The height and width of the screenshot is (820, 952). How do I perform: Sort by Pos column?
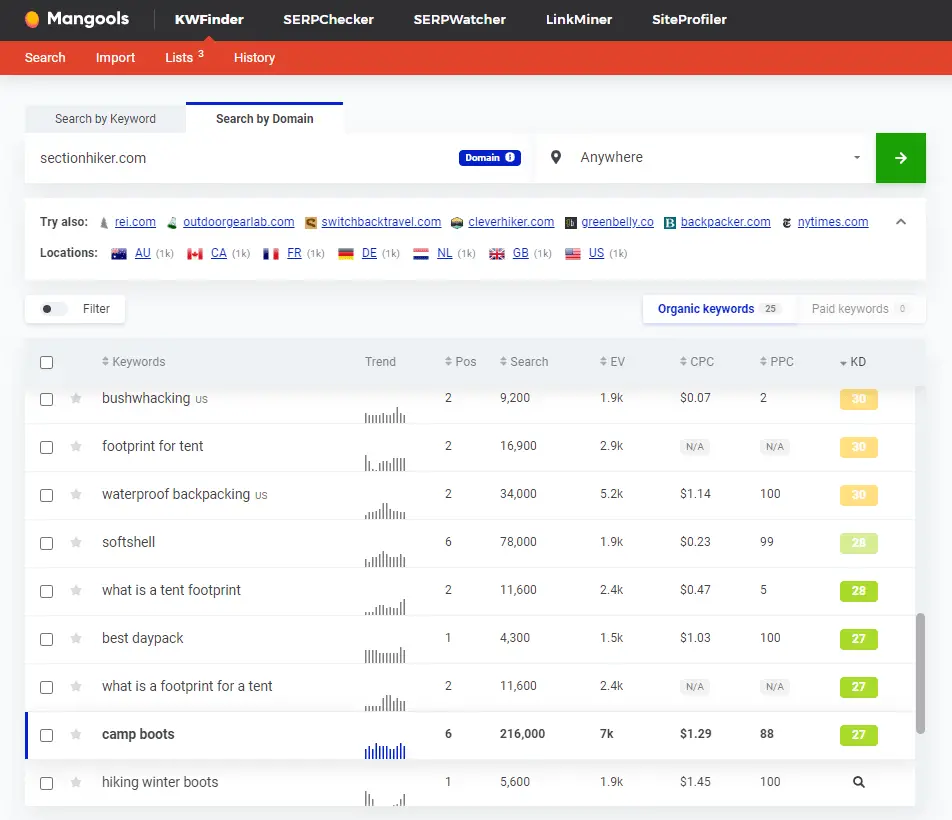pyautogui.click(x=460, y=362)
